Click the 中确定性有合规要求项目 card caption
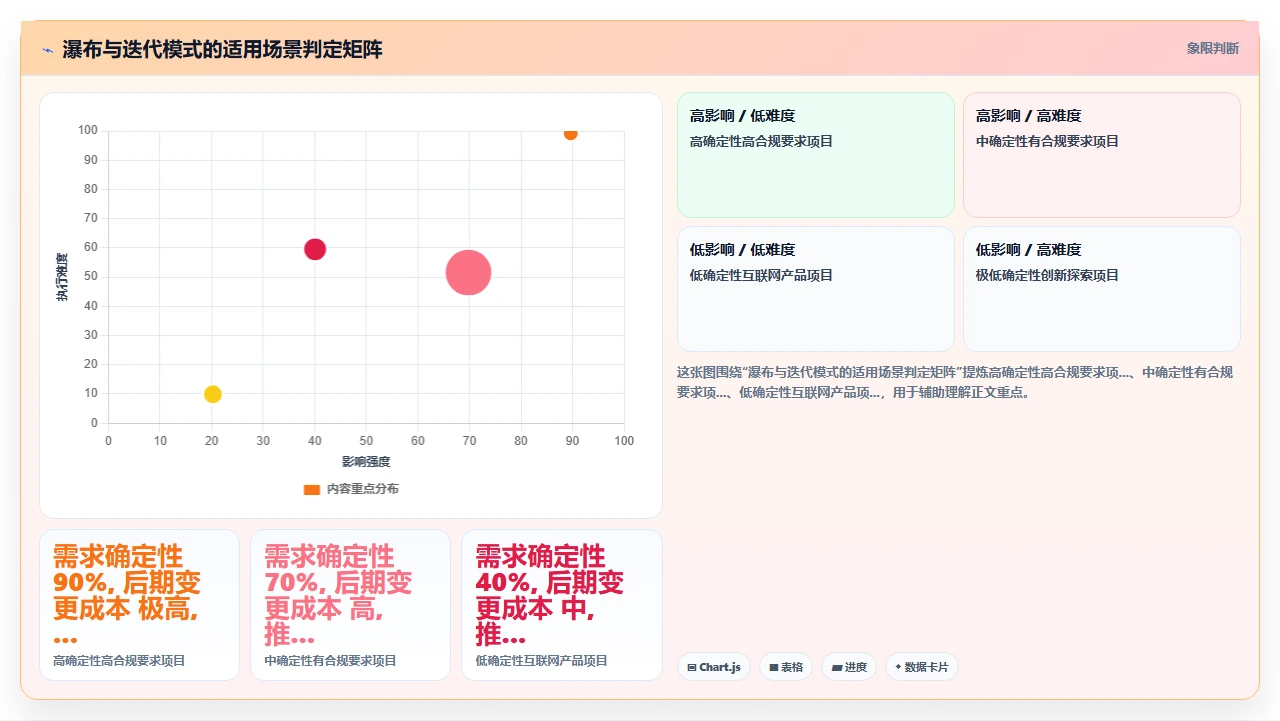 pos(330,661)
